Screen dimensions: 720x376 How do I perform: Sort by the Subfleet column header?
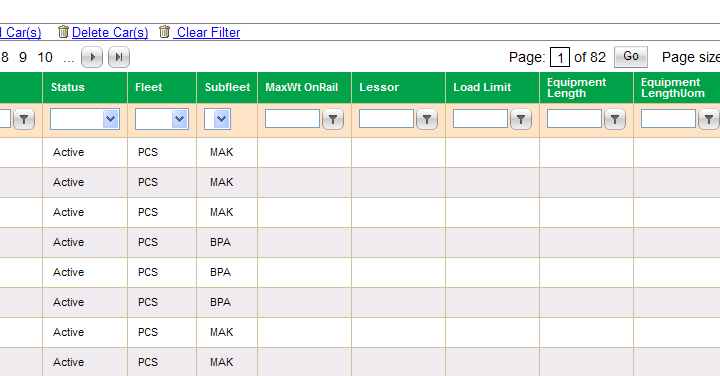click(x=227, y=87)
